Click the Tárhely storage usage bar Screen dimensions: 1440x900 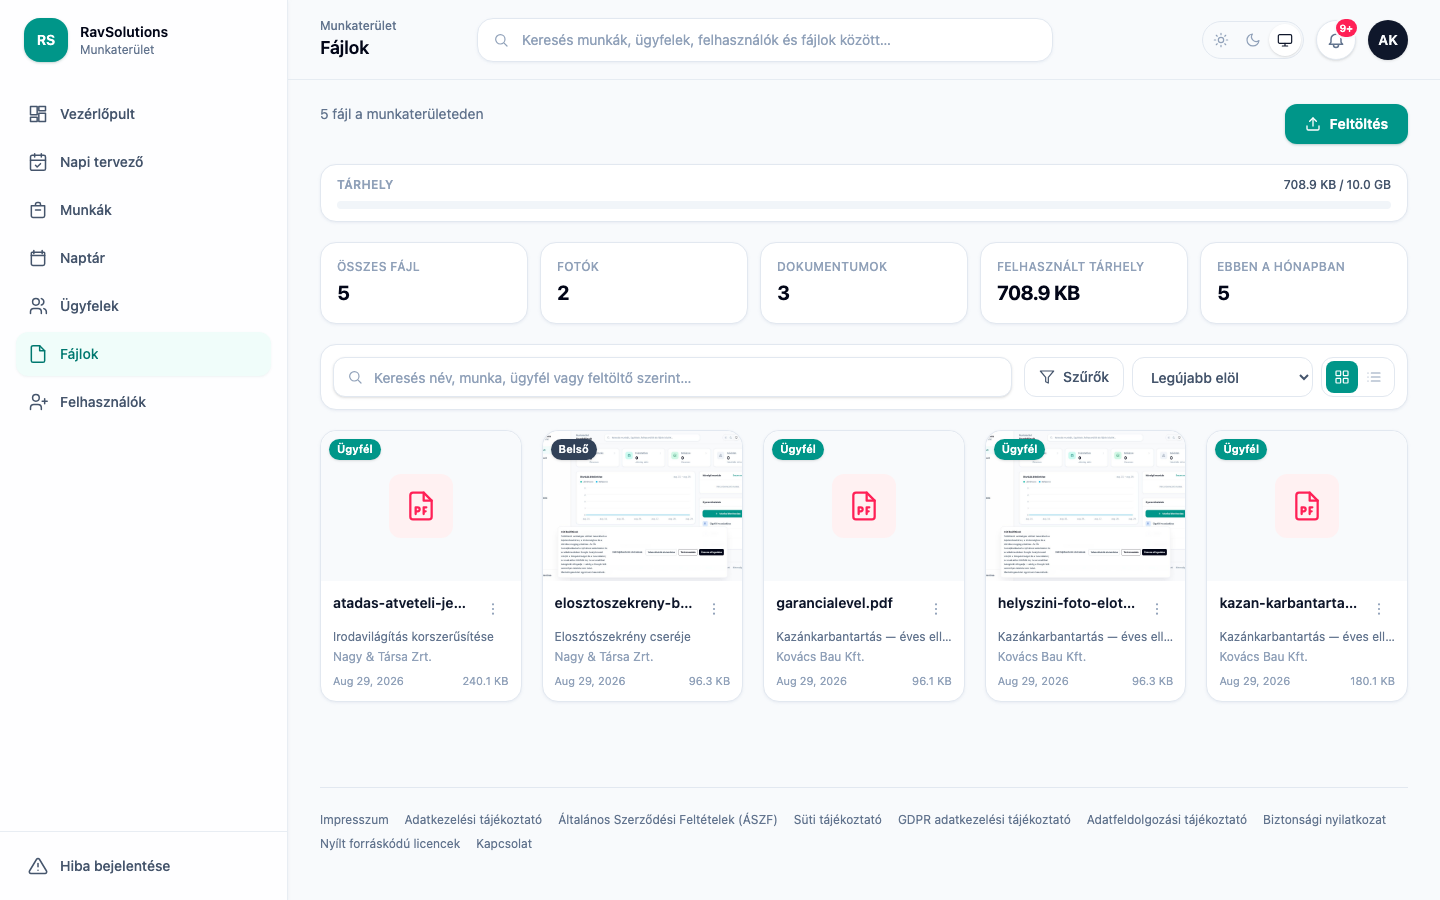(864, 205)
